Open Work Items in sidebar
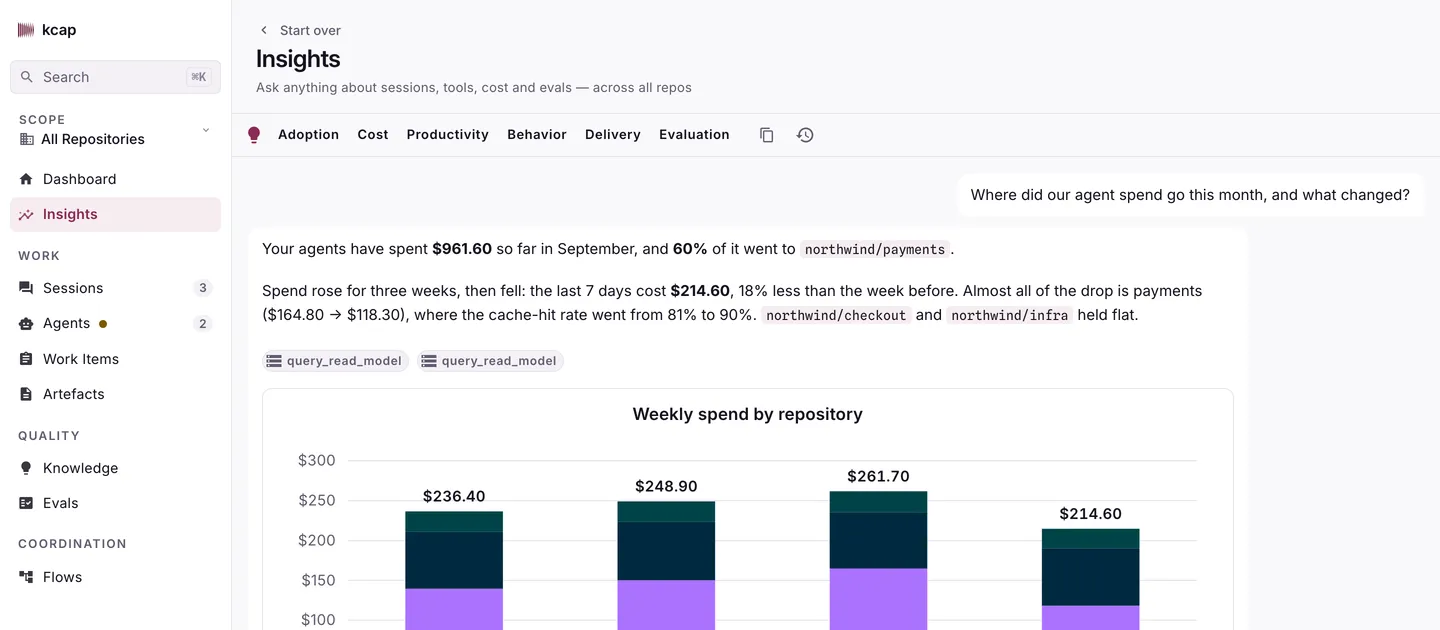The width and height of the screenshot is (1440, 630). pos(115,359)
